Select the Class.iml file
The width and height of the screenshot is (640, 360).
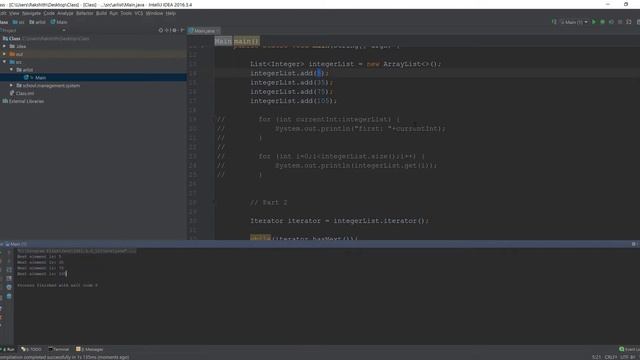pos(24,93)
